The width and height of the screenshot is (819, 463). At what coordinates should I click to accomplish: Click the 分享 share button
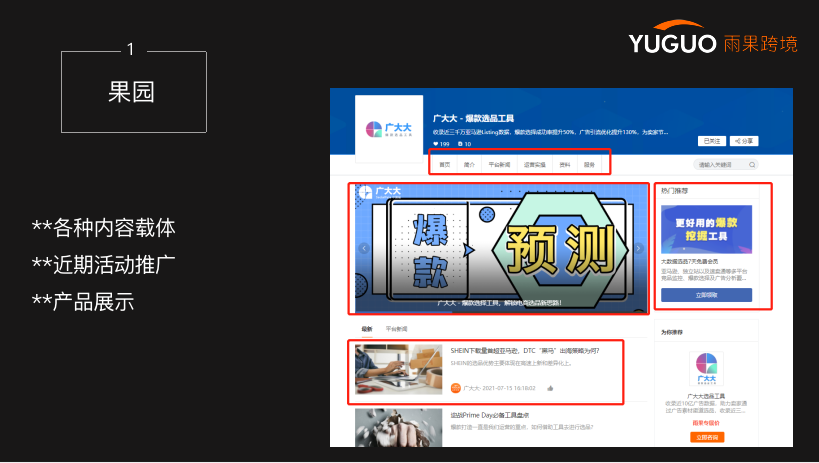744,141
